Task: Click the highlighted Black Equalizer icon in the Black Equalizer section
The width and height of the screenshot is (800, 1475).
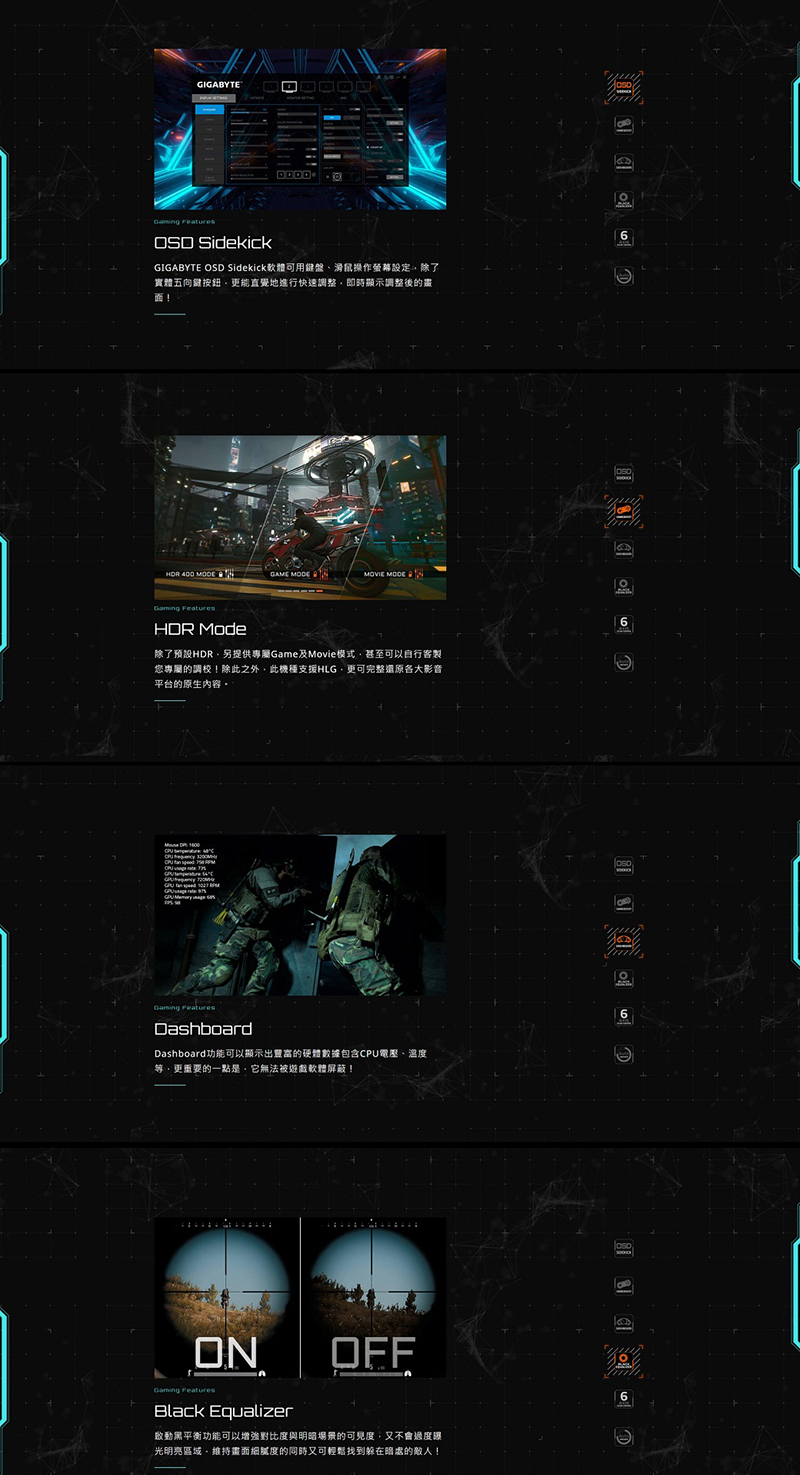Action: pos(624,1360)
